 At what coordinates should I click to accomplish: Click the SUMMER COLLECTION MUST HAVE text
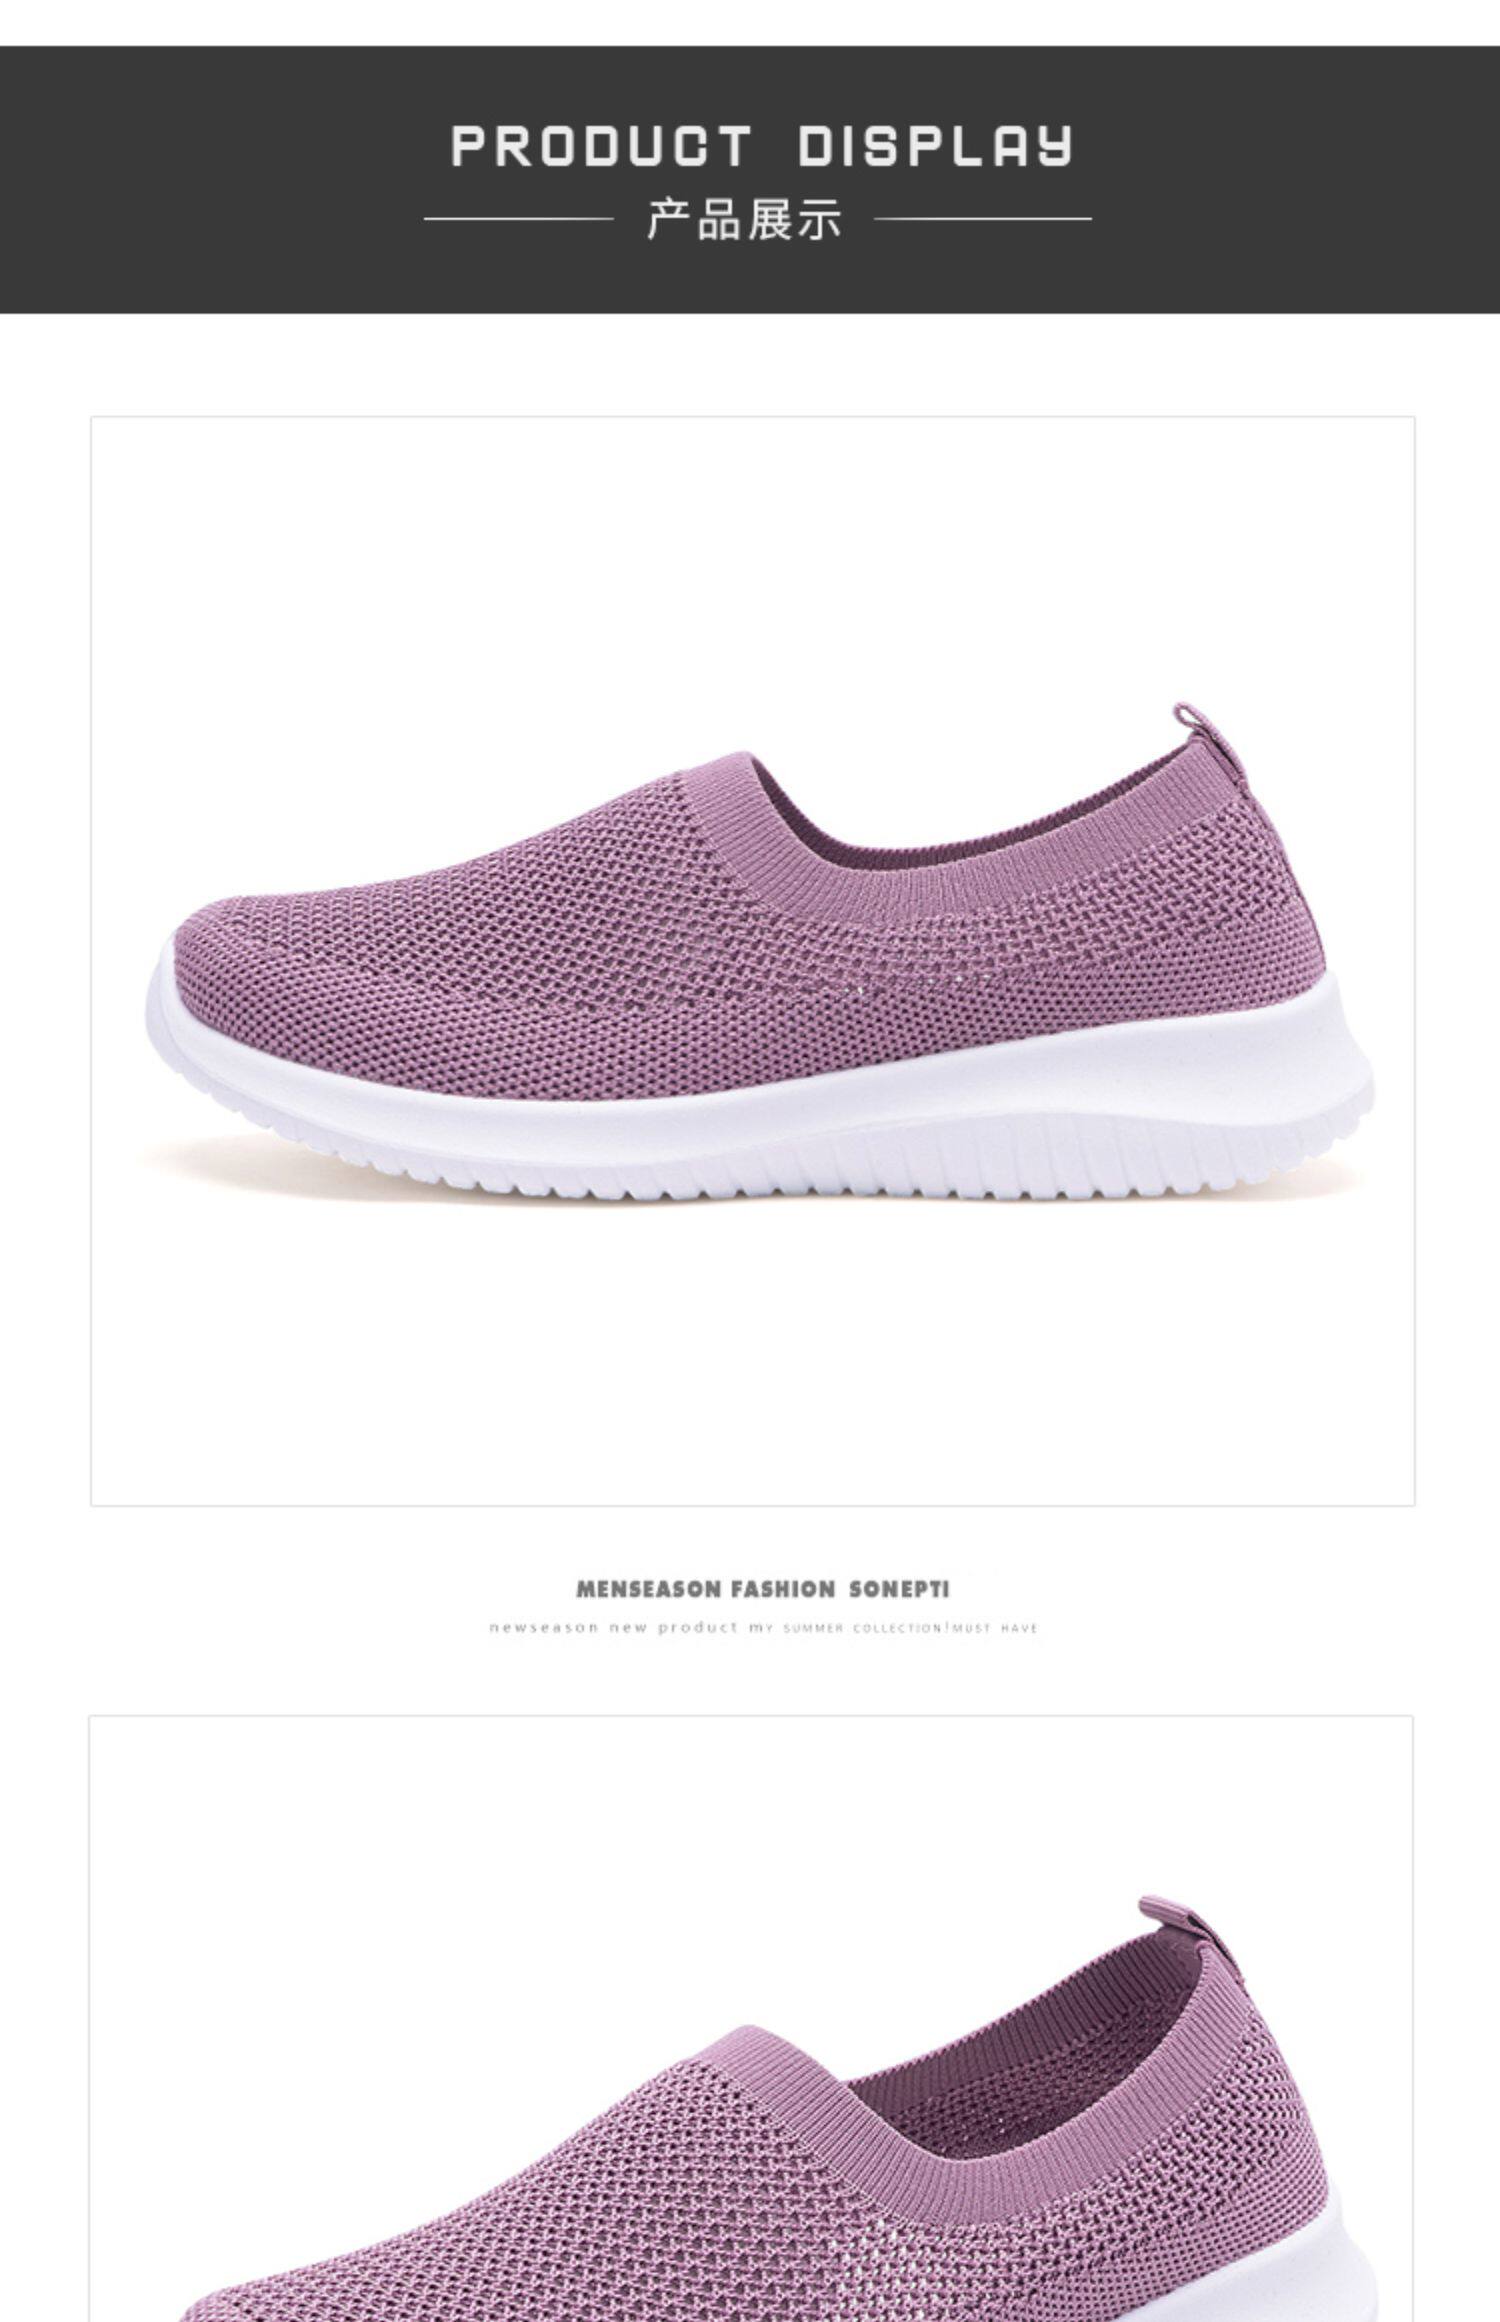[x=910, y=1629]
